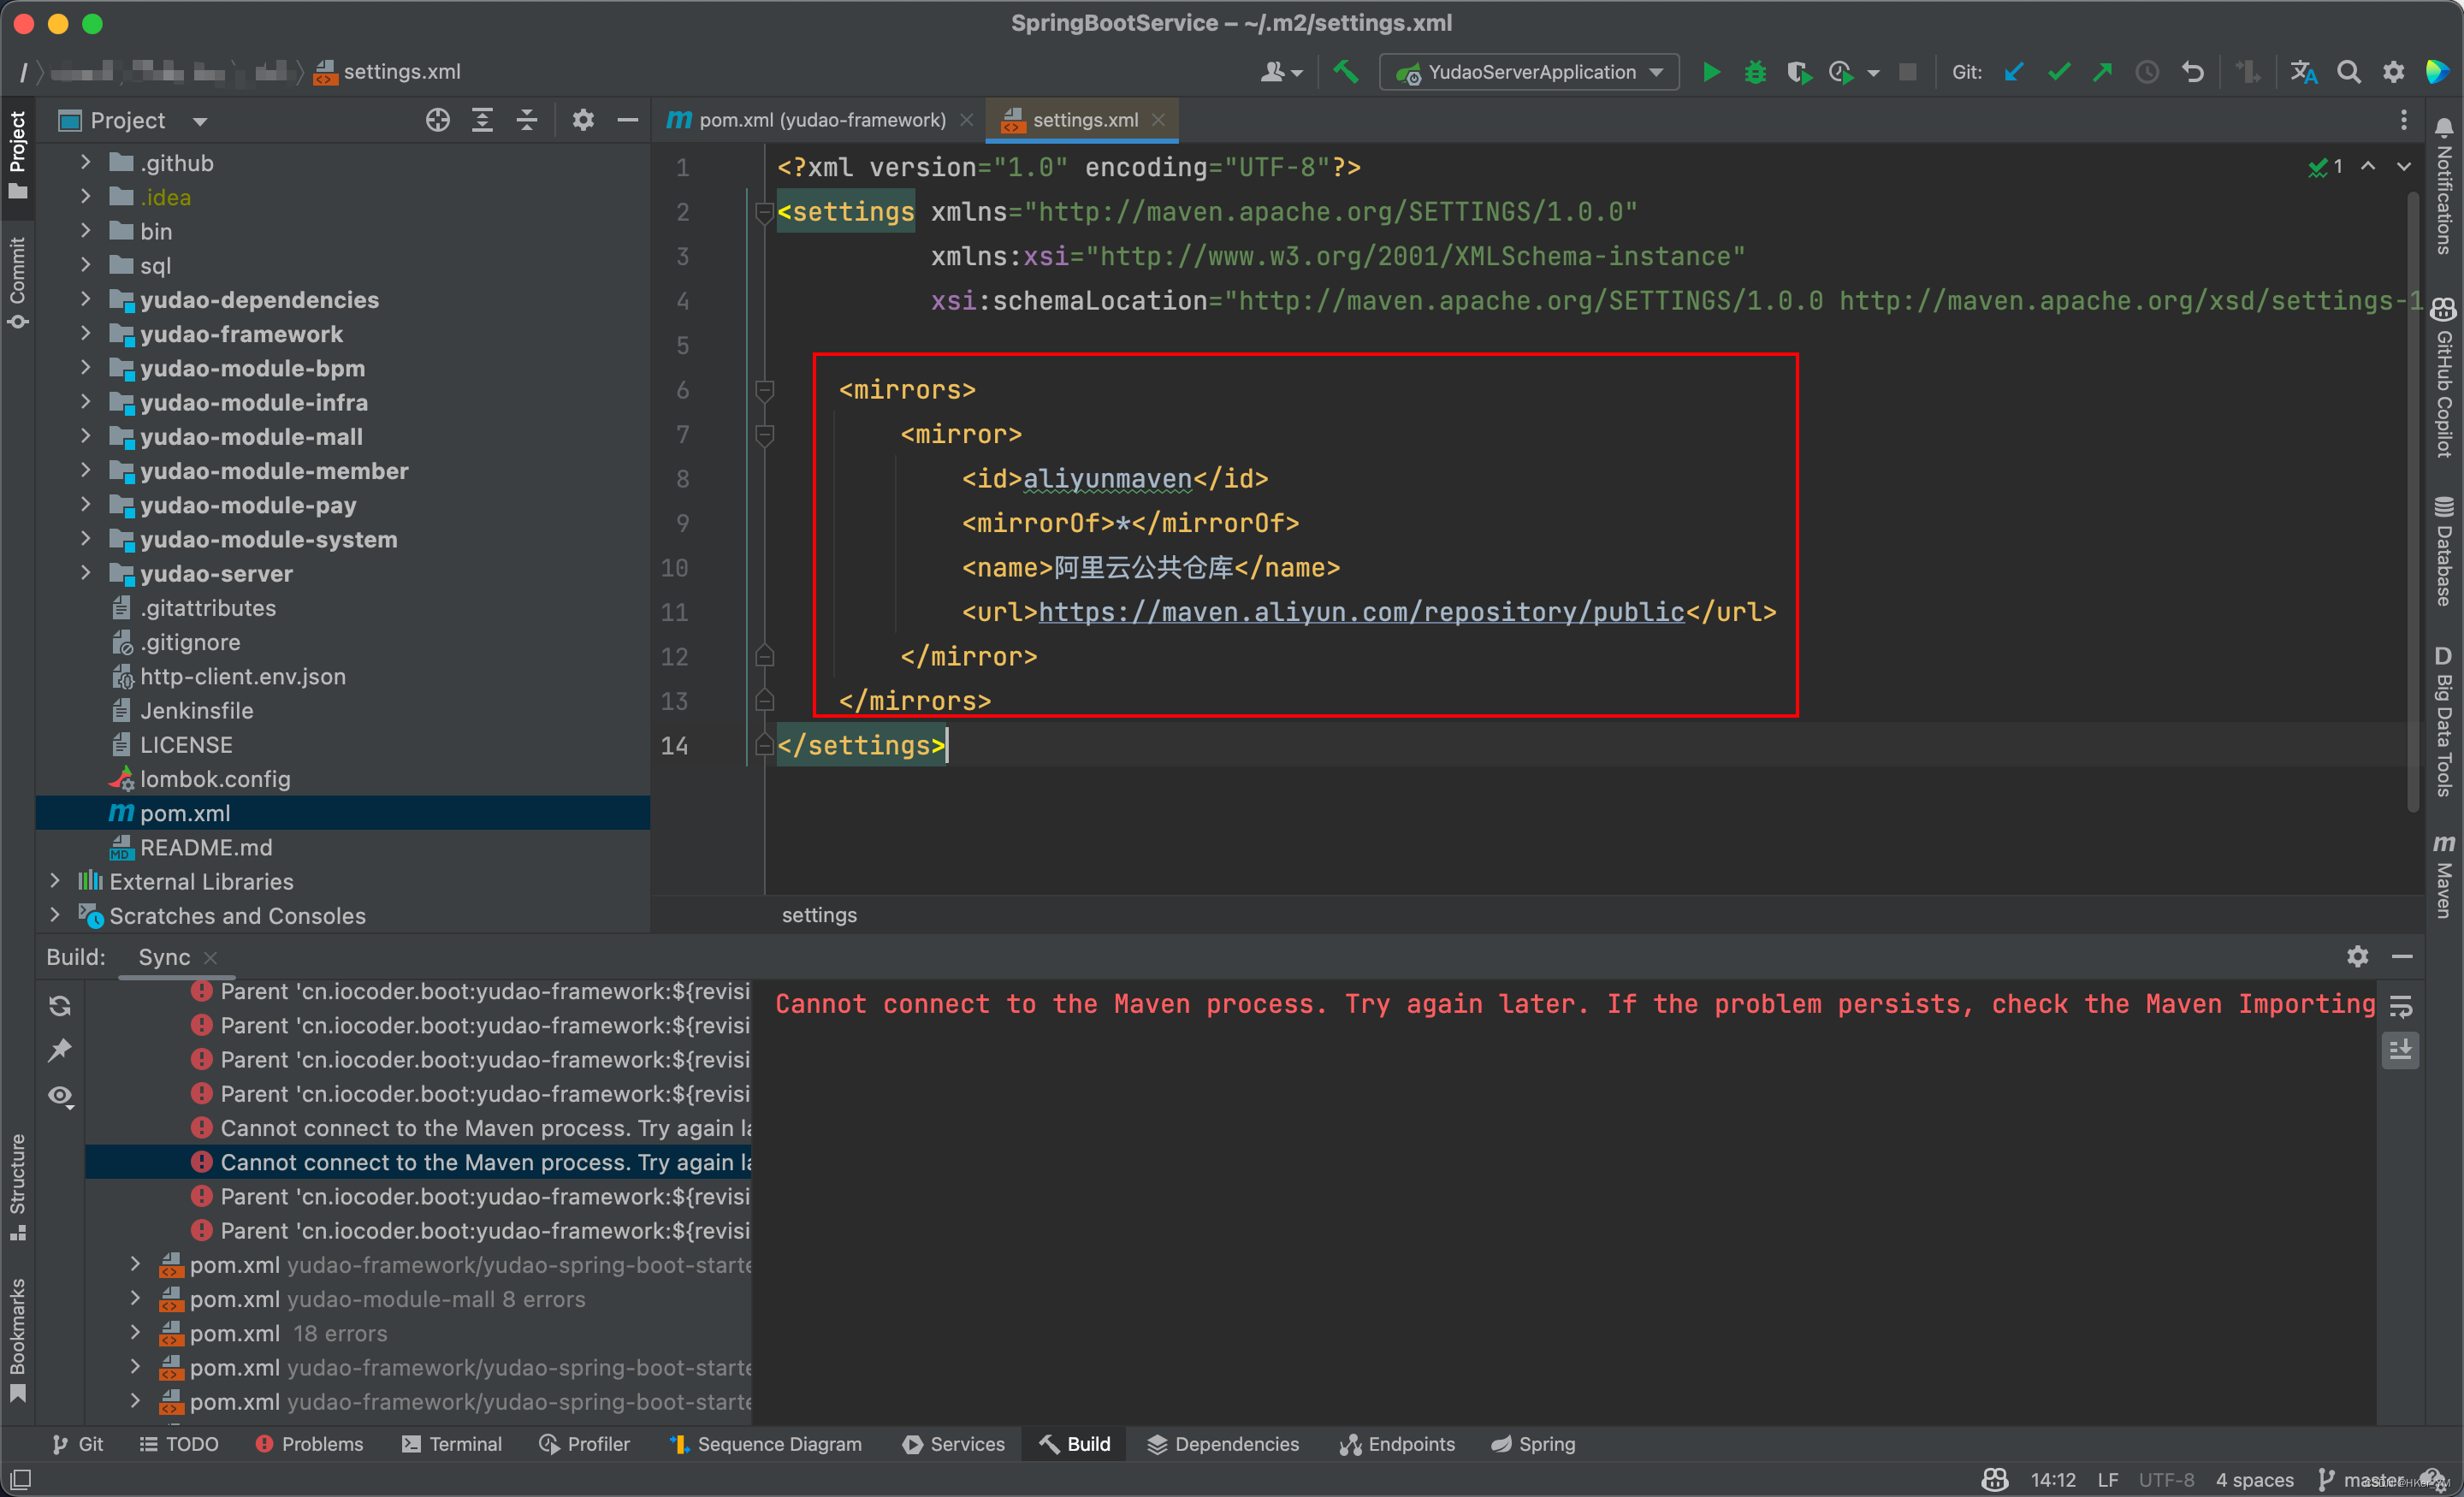This screenshot has height=1497, width=2464.
Task: Push commits with the Git arrow icon
Action: (x=2102, y=72)
